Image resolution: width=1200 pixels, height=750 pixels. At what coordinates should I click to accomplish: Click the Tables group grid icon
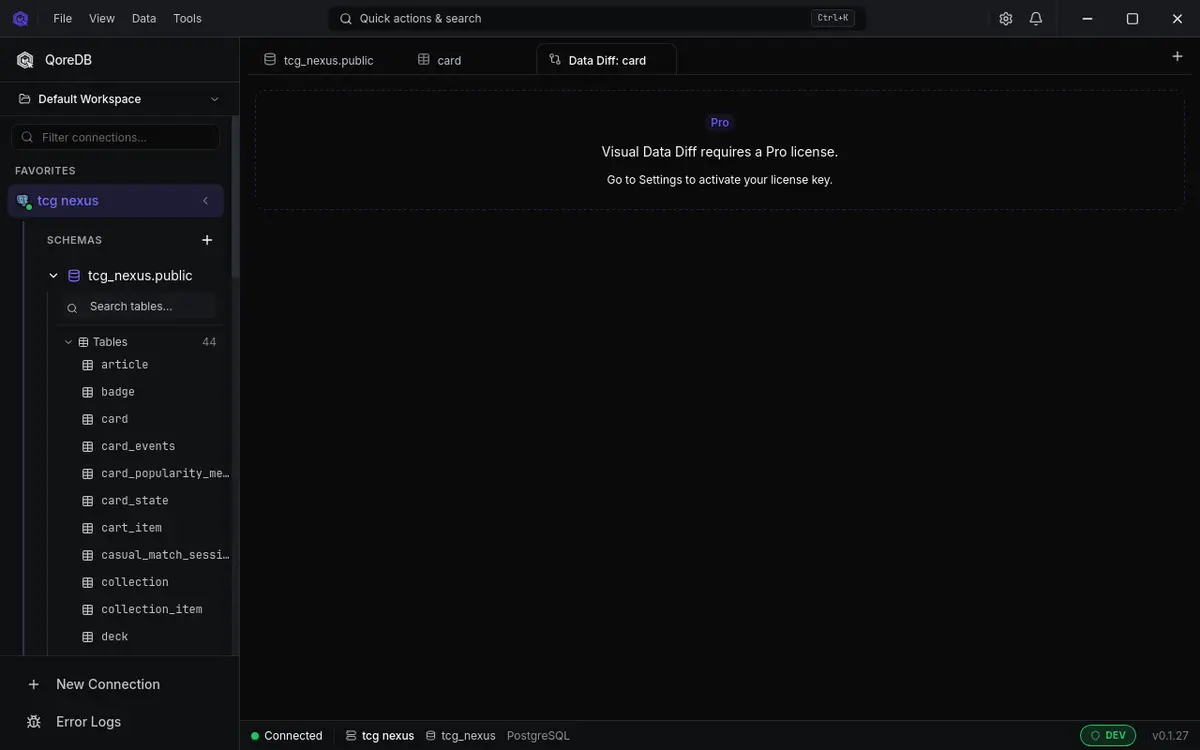83,342
